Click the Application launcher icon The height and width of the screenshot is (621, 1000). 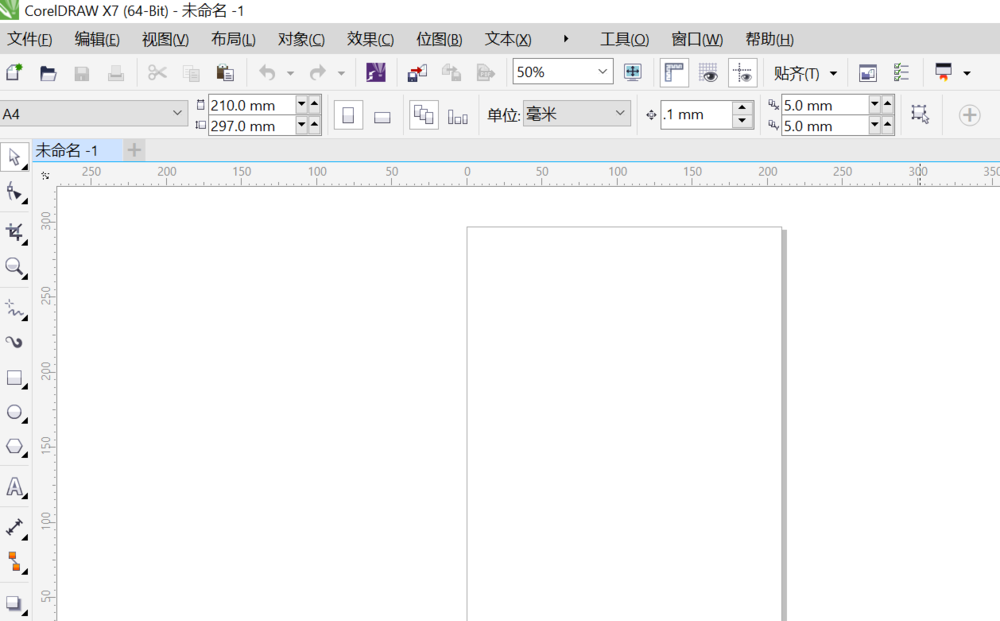click(943, 72)
